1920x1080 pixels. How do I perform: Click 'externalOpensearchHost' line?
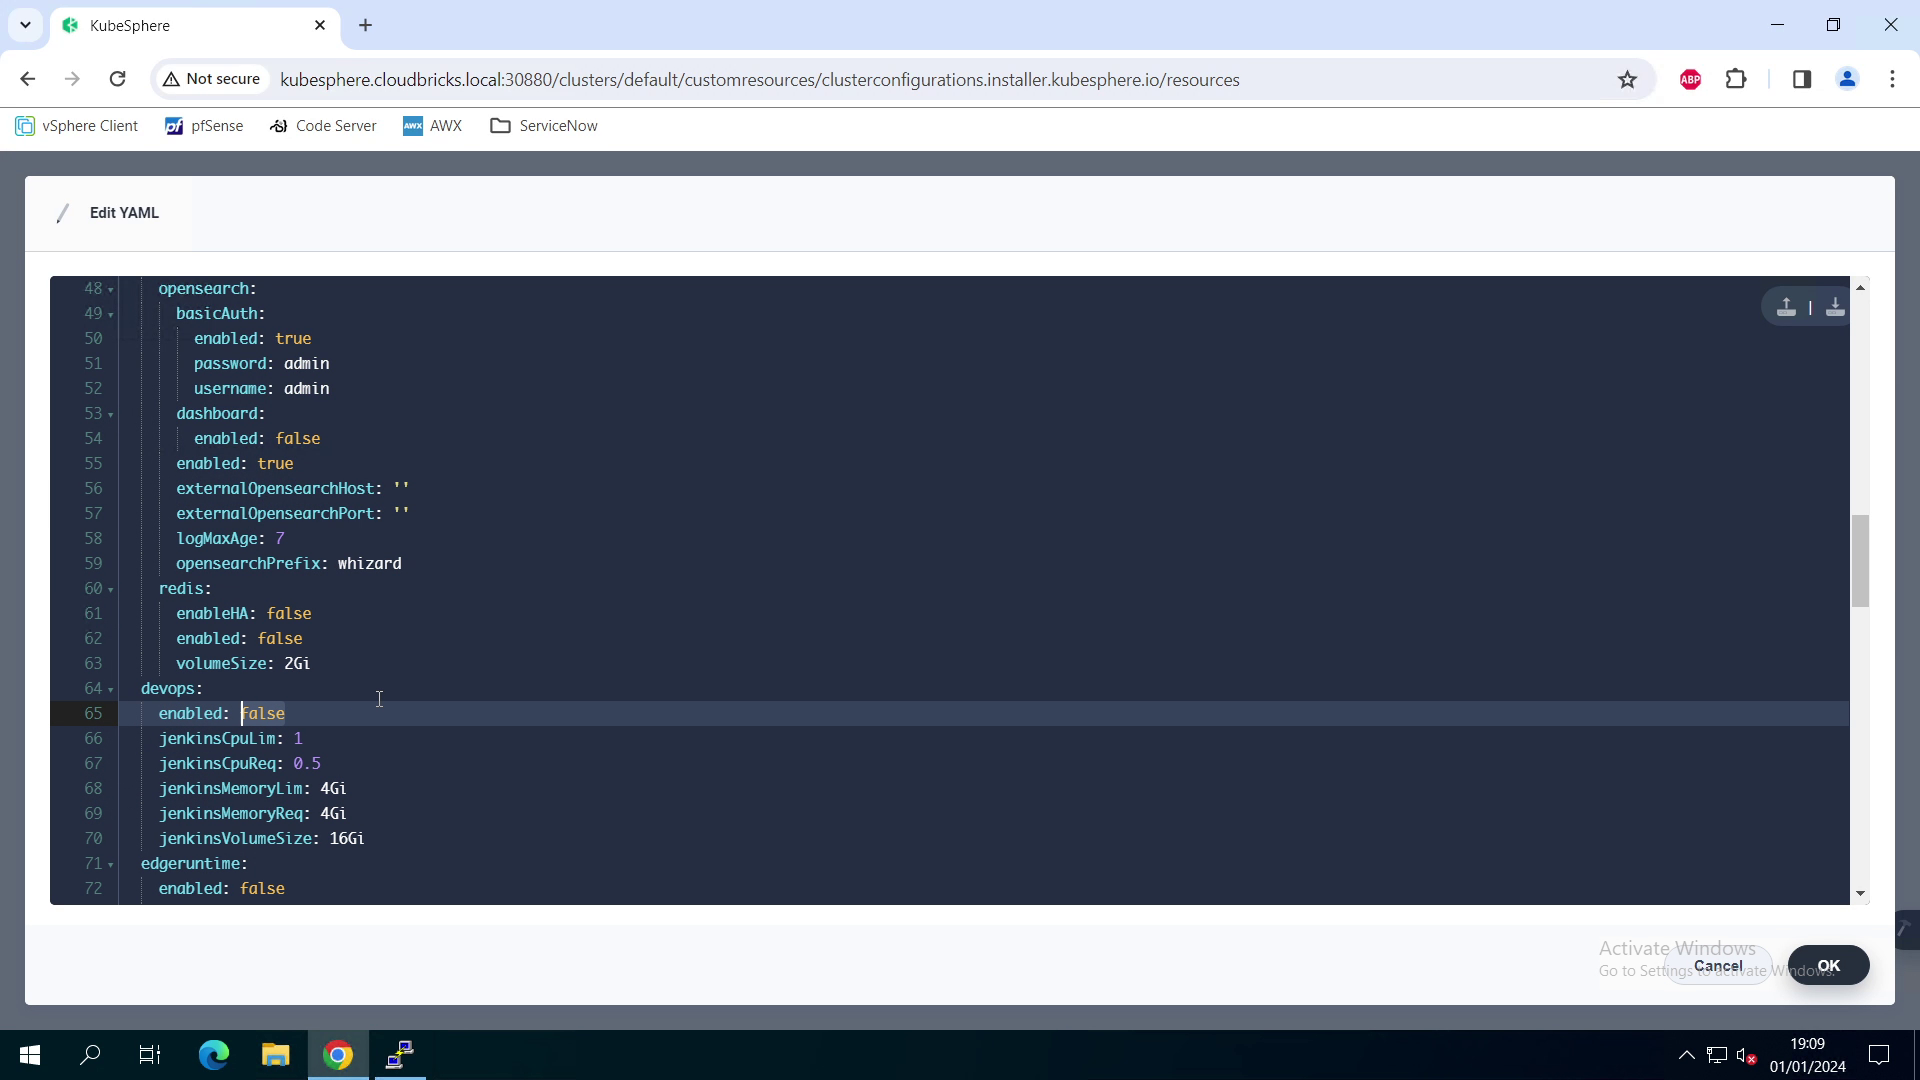(x=292, y=489)
